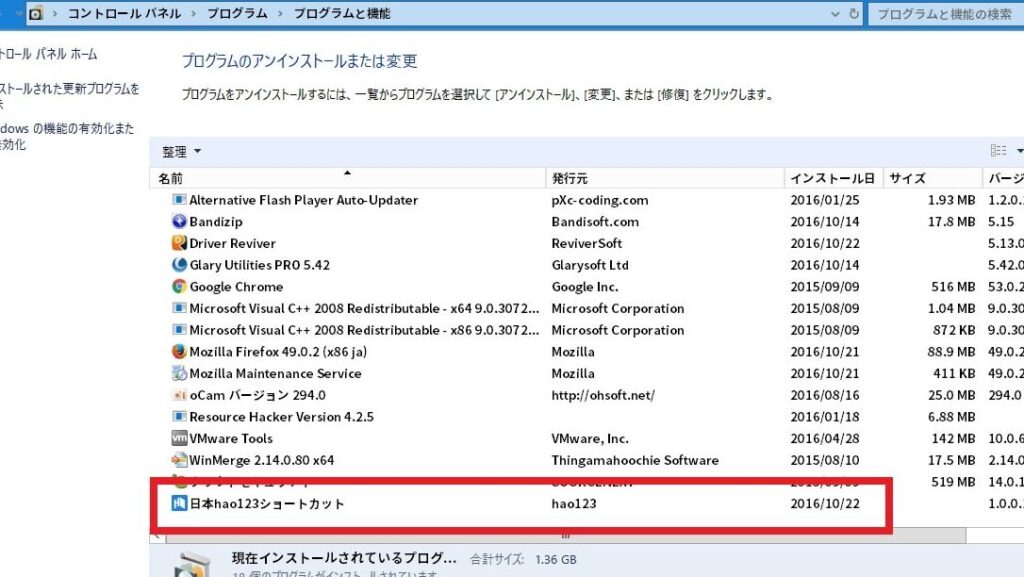Expand the address bar history dropdown

coord(836,14)
